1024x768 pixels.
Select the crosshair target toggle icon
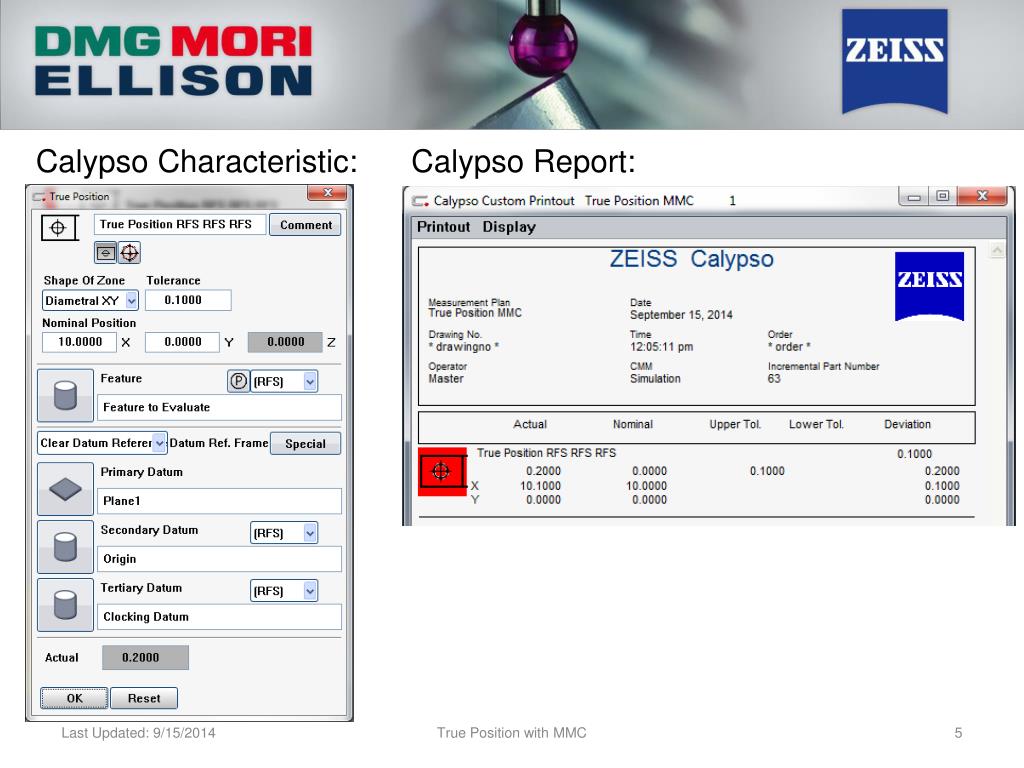pos(129,253)
